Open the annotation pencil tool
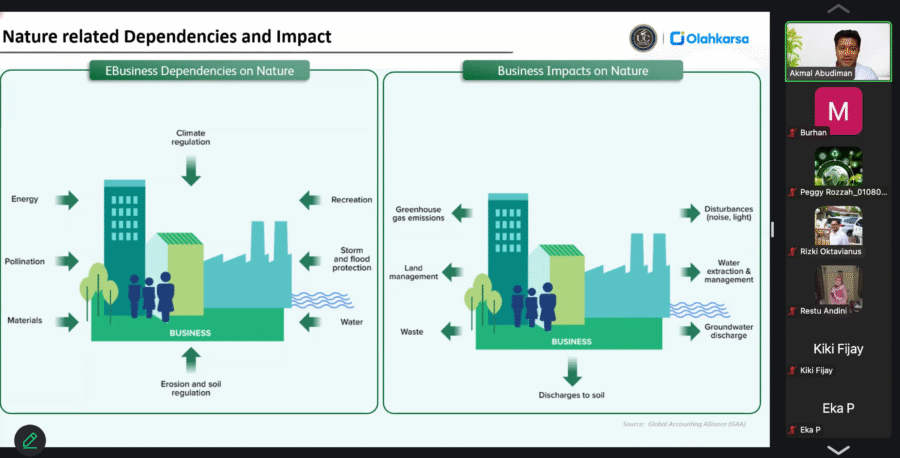 [30, 439]
